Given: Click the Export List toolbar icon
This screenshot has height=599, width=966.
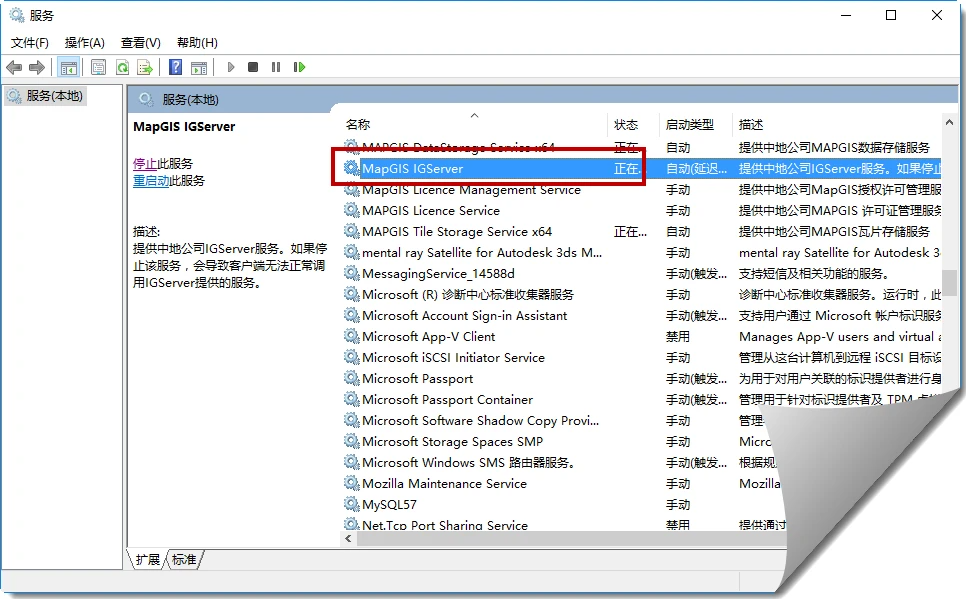Looking at the screenshot, I should point(145,67).
